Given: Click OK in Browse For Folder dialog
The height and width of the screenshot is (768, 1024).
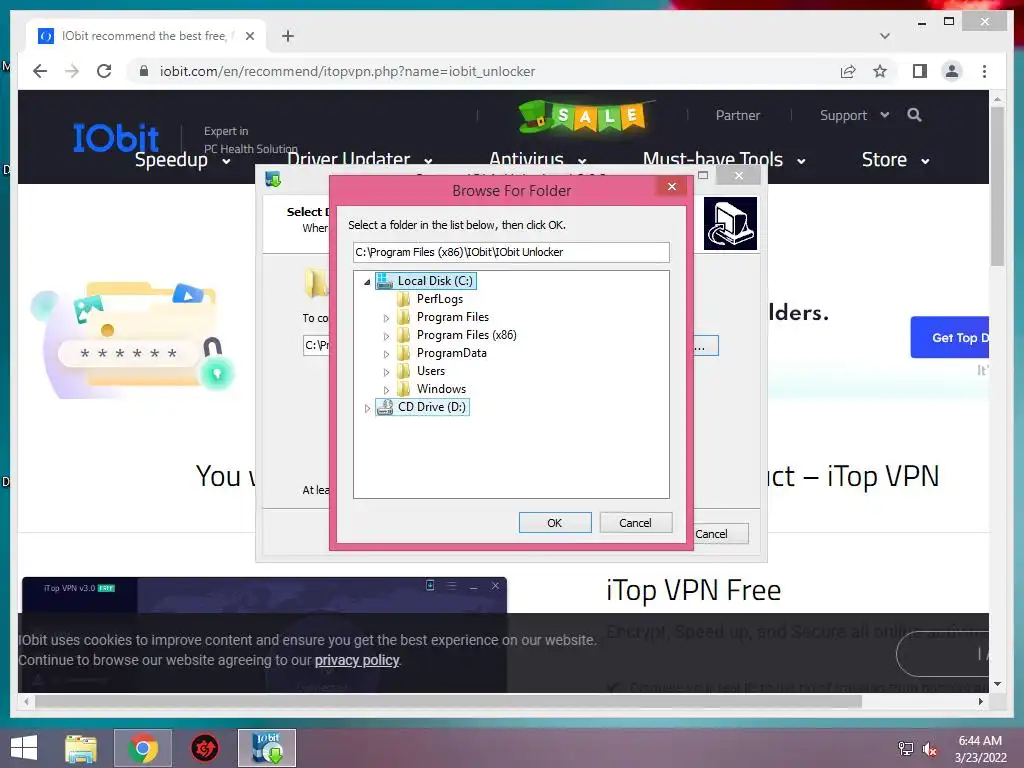Looking at the screenshot, I should tap(554, 522).
